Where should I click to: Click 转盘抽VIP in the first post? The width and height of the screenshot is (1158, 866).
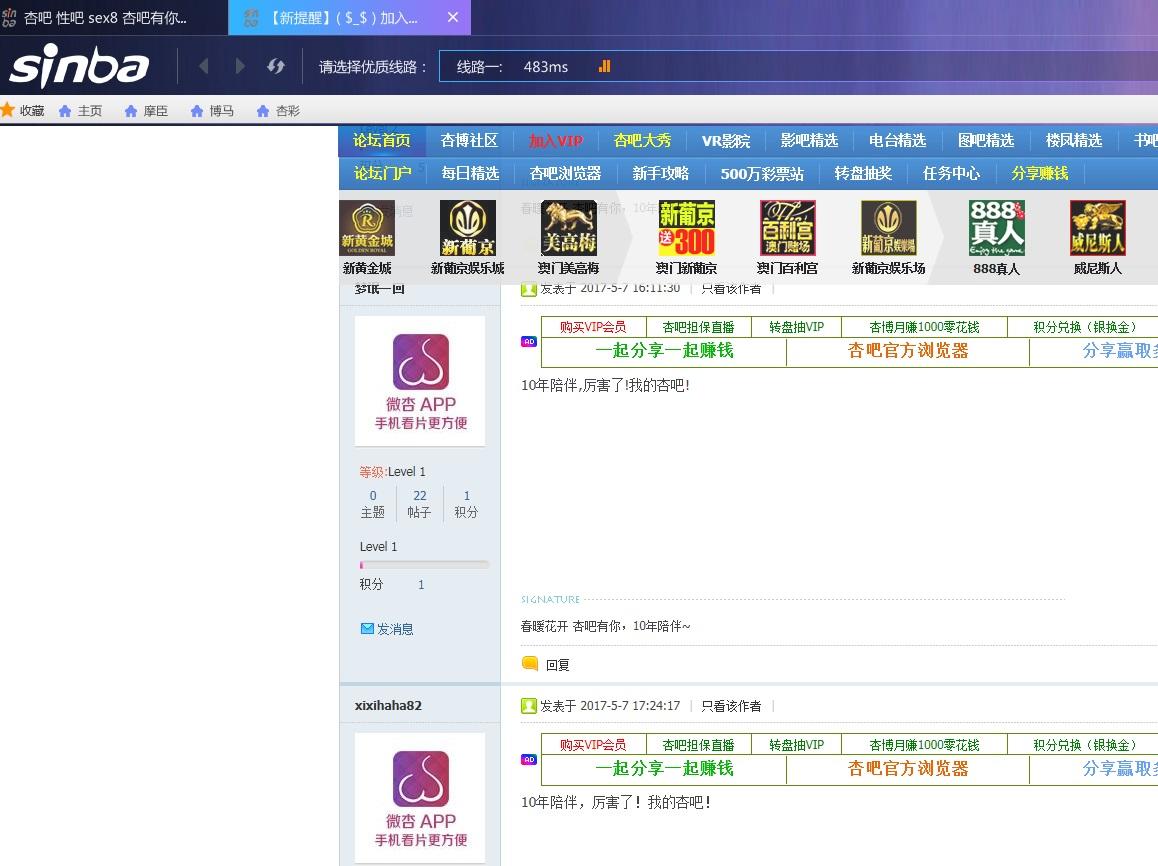(x=796, y=327)
